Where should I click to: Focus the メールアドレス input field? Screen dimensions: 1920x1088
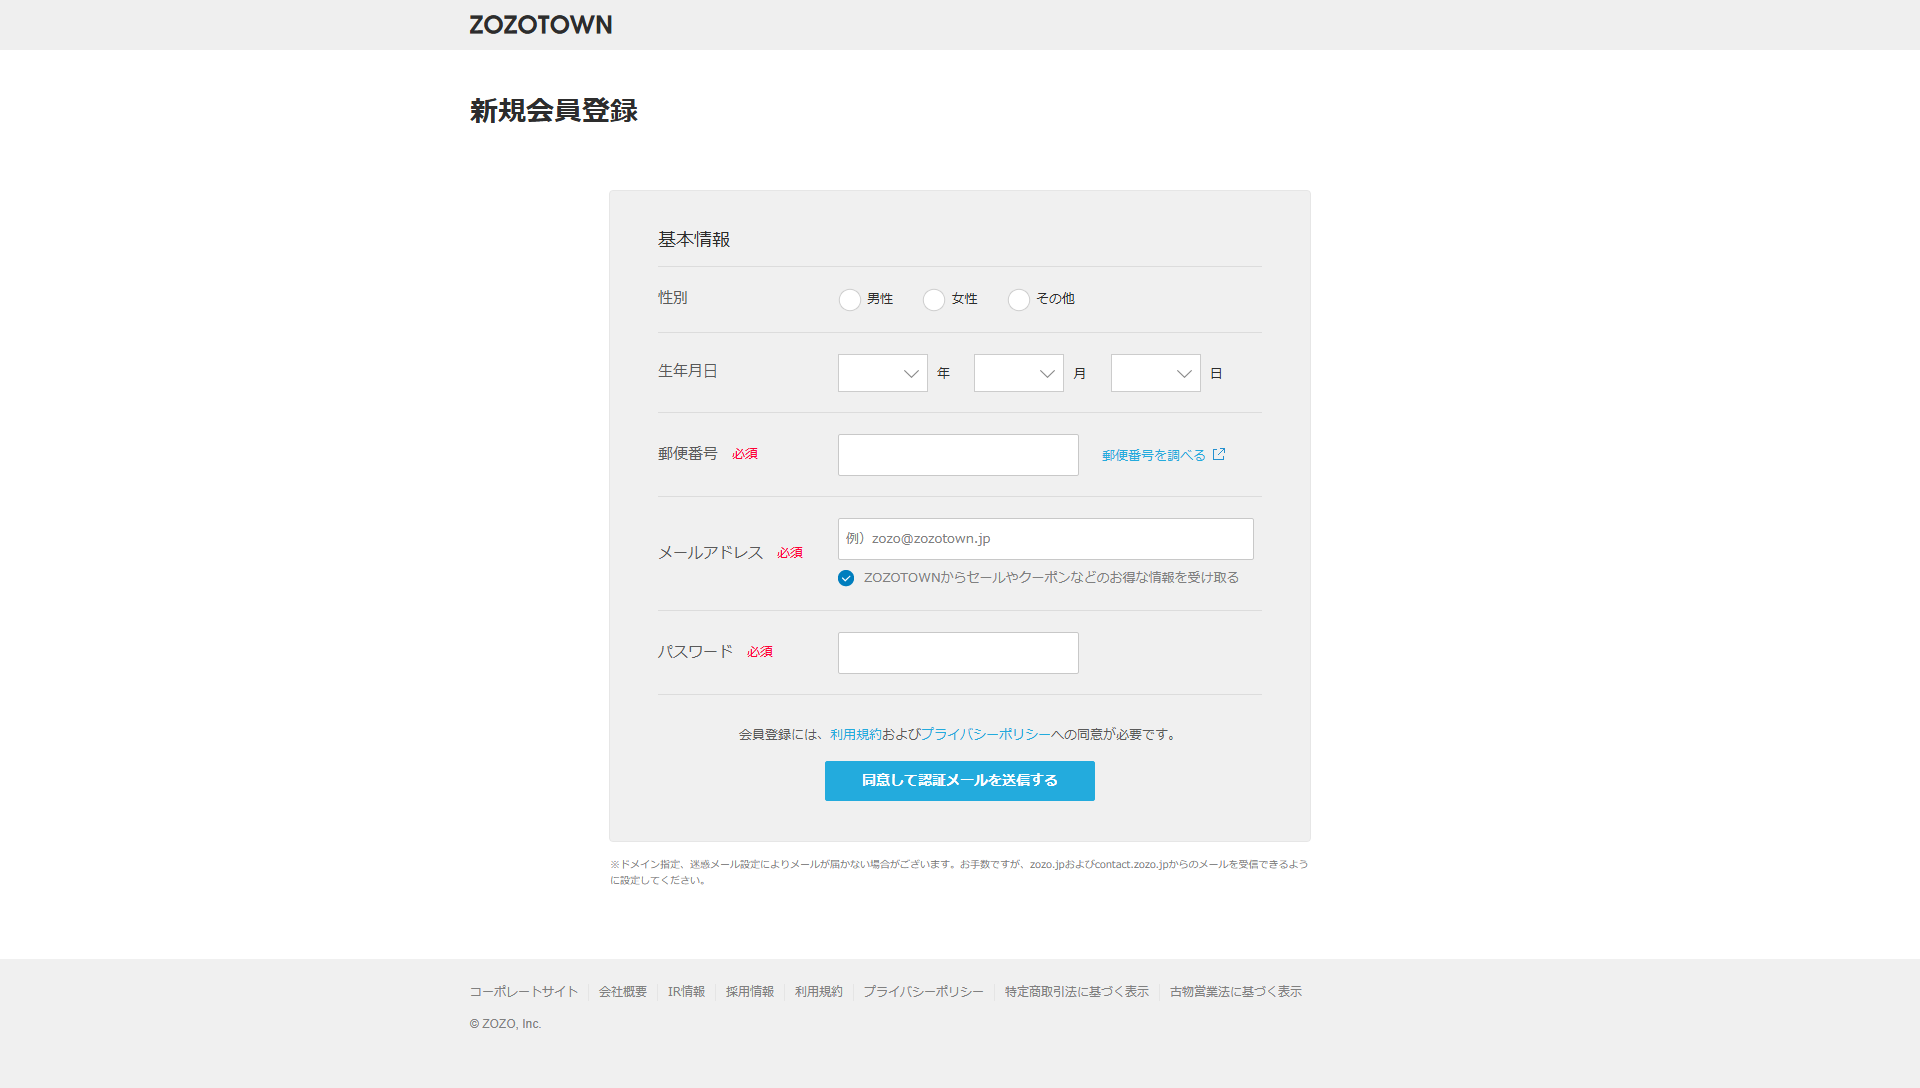(x=1046, y=539)
